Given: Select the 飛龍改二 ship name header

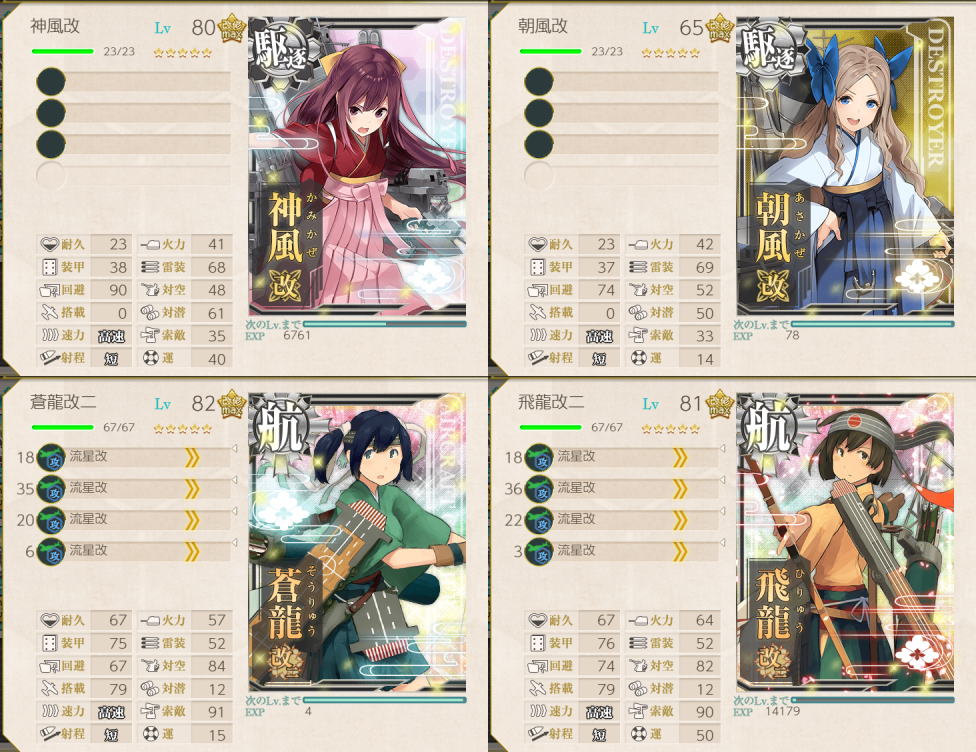Looking at the screenshot, I should pyautogui.click(x=551, y=403).
